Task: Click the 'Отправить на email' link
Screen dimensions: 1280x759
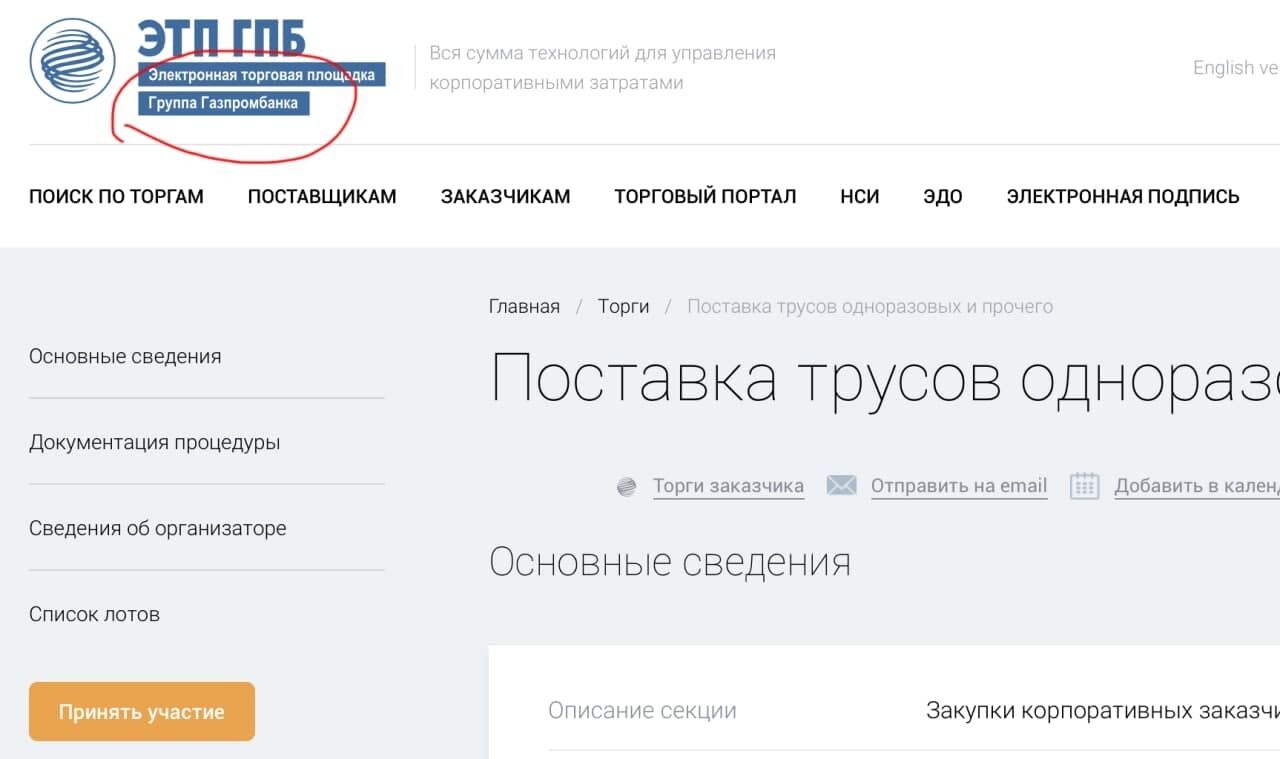Action: coord(958,486)
